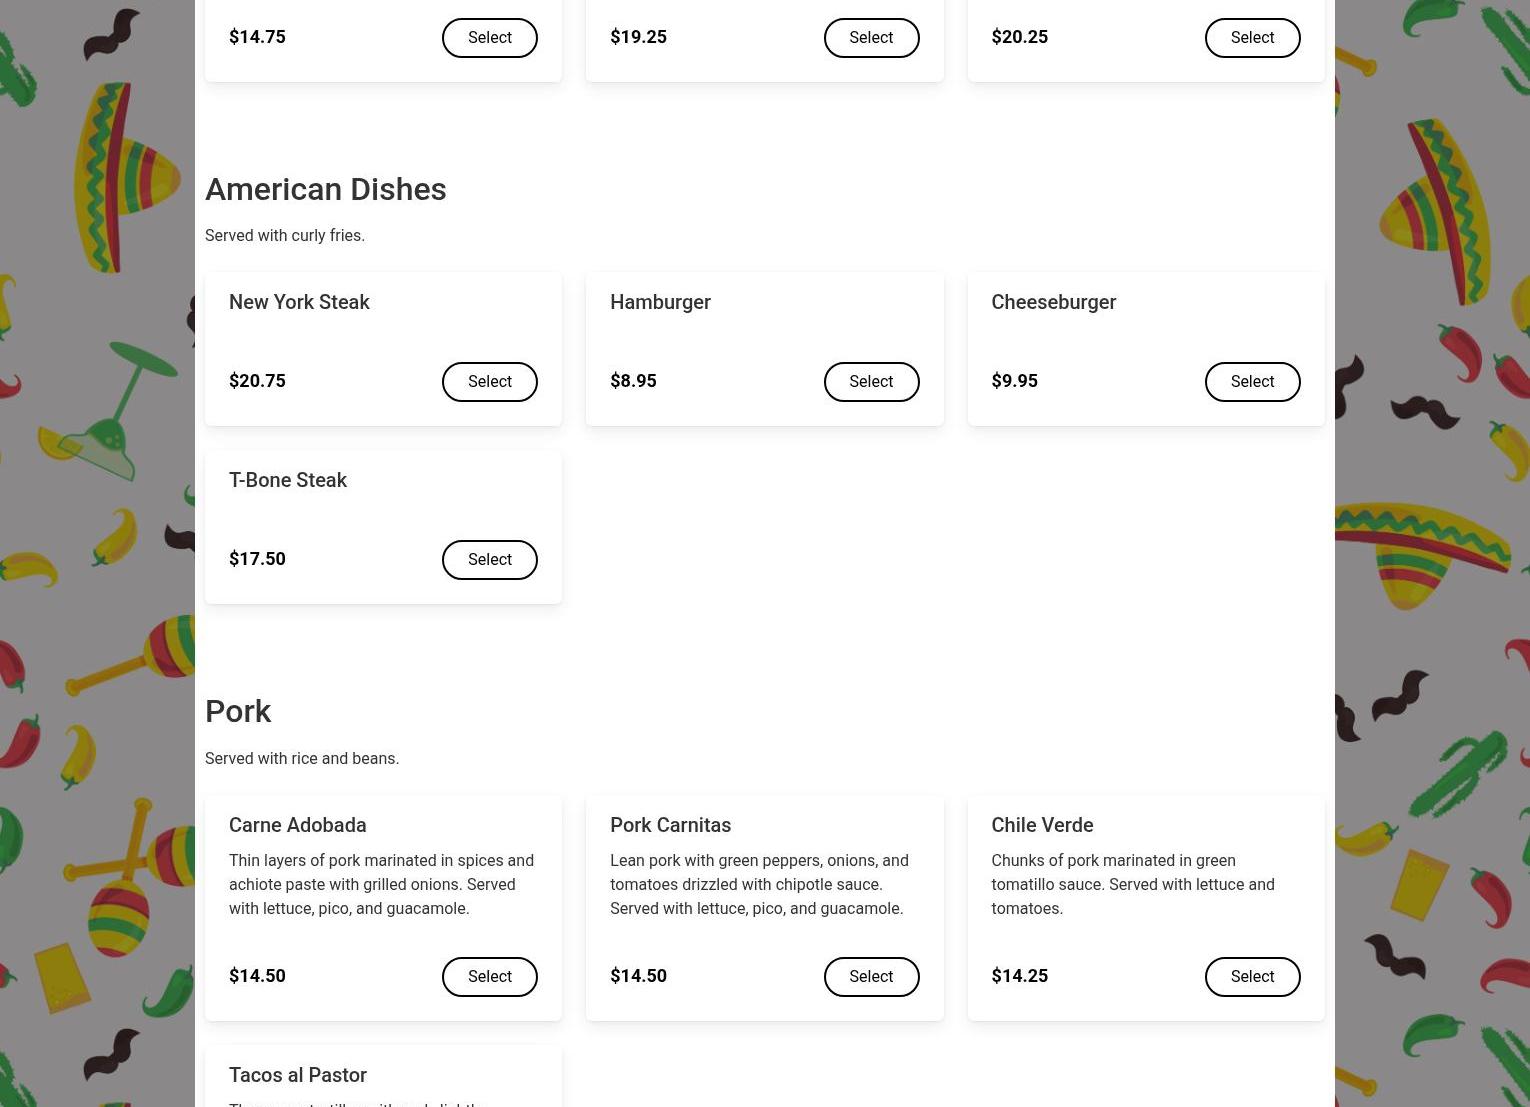
Task: Pick the Pork Carnitas Select button
Action: point(871,977)
